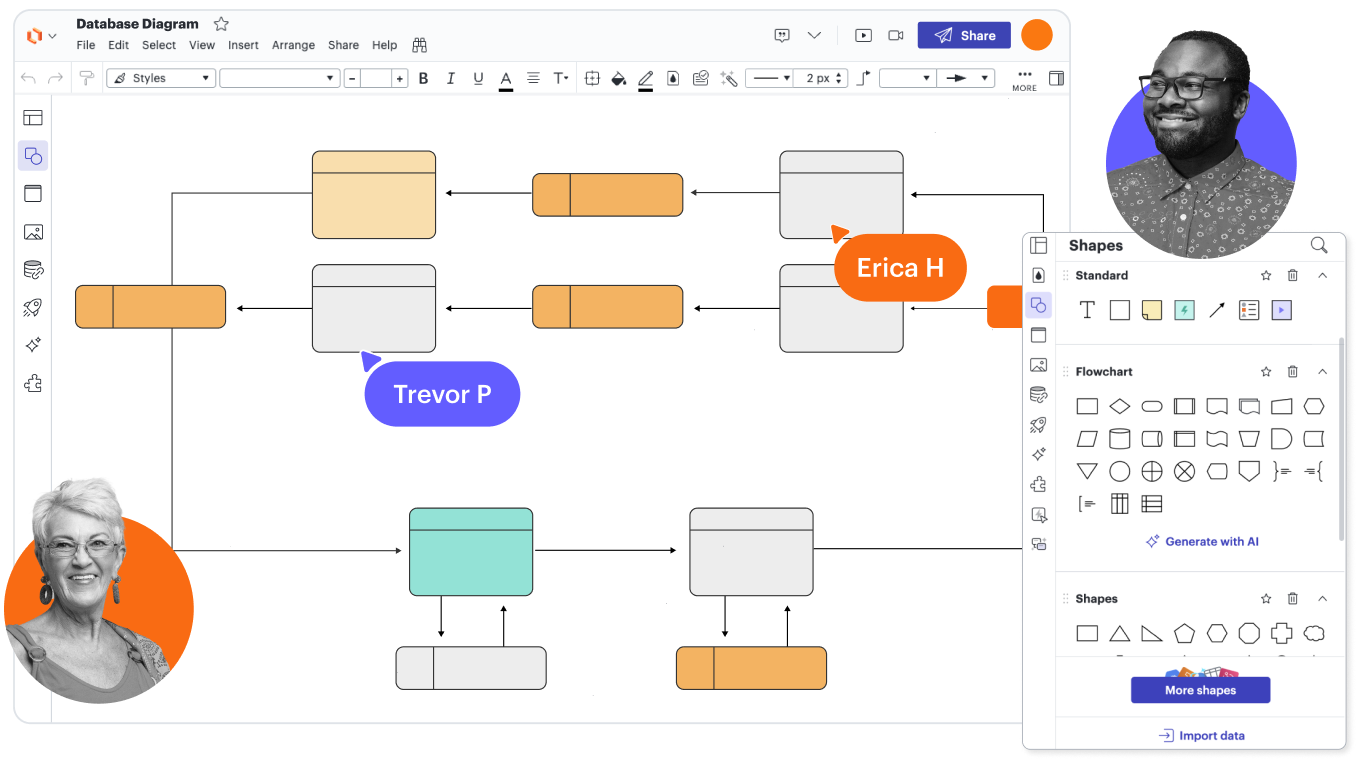Click the More shapes button
The width and height of the screenshot is (1360, 764).
[x=1200, y=690]
